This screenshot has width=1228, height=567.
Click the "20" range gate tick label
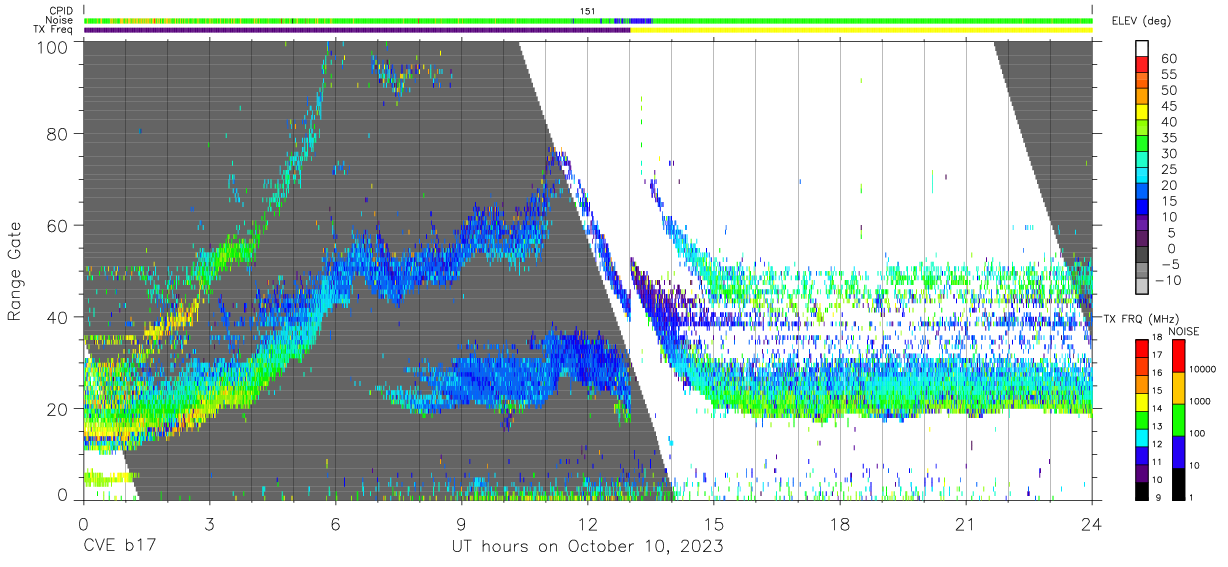pos(59,409)
